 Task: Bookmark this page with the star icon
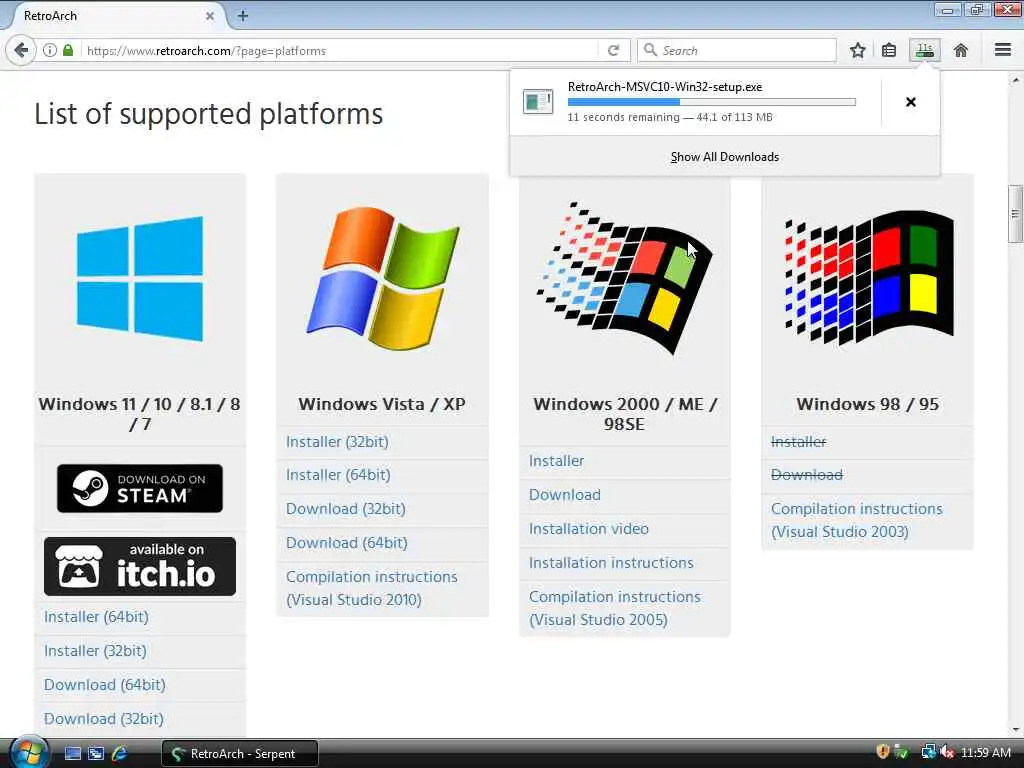857,50
